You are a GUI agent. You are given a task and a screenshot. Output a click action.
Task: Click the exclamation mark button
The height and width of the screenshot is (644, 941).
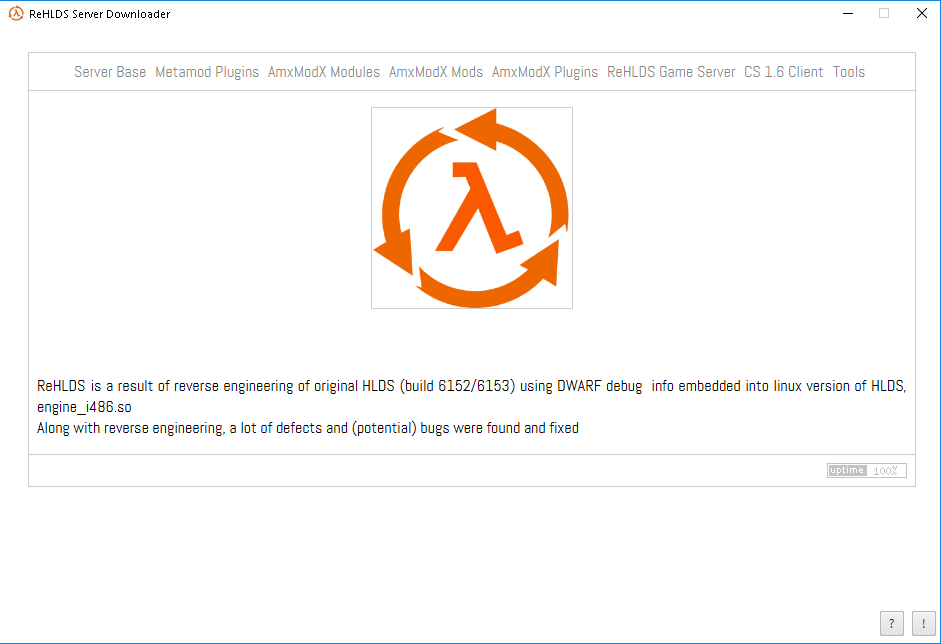click(924, 624)
